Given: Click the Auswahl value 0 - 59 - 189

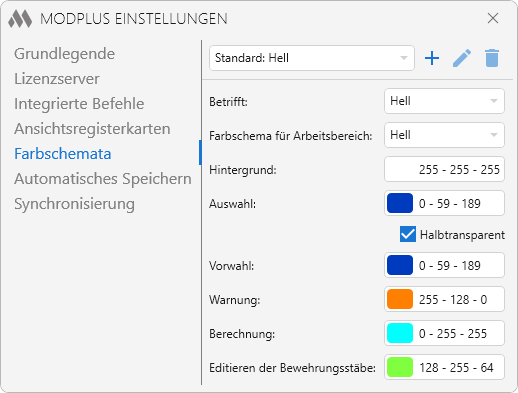Looking at the screenshot, I should [449, 204].
